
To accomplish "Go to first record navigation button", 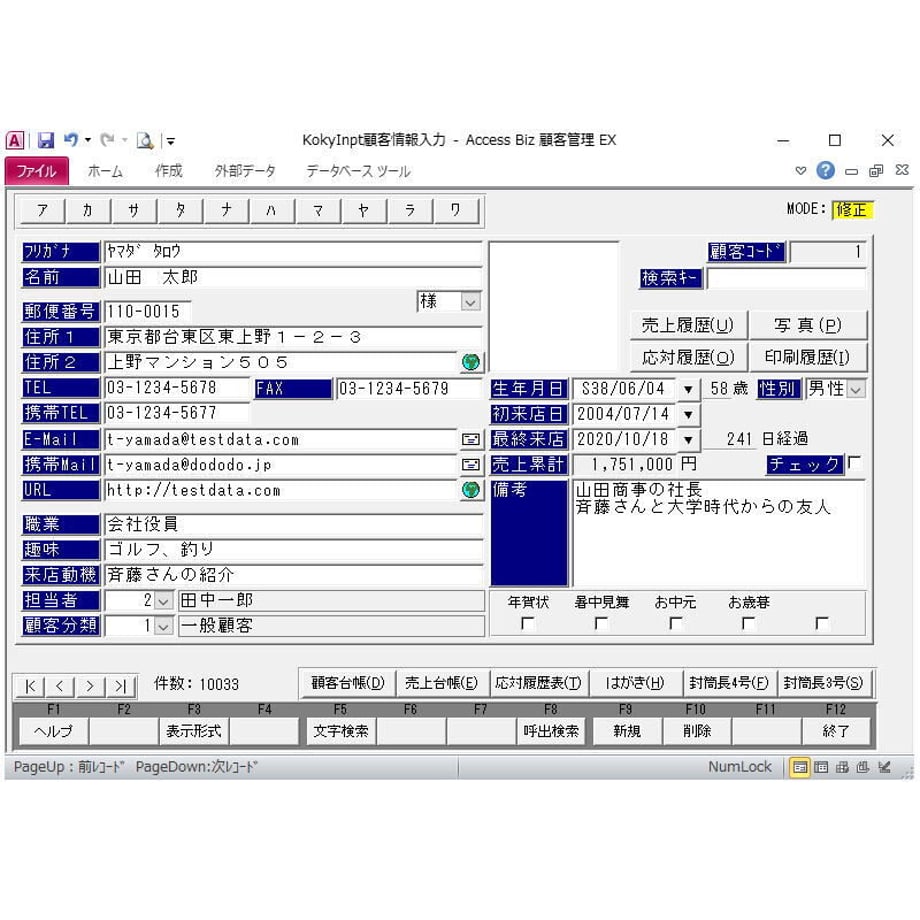I will click(30, 685).
